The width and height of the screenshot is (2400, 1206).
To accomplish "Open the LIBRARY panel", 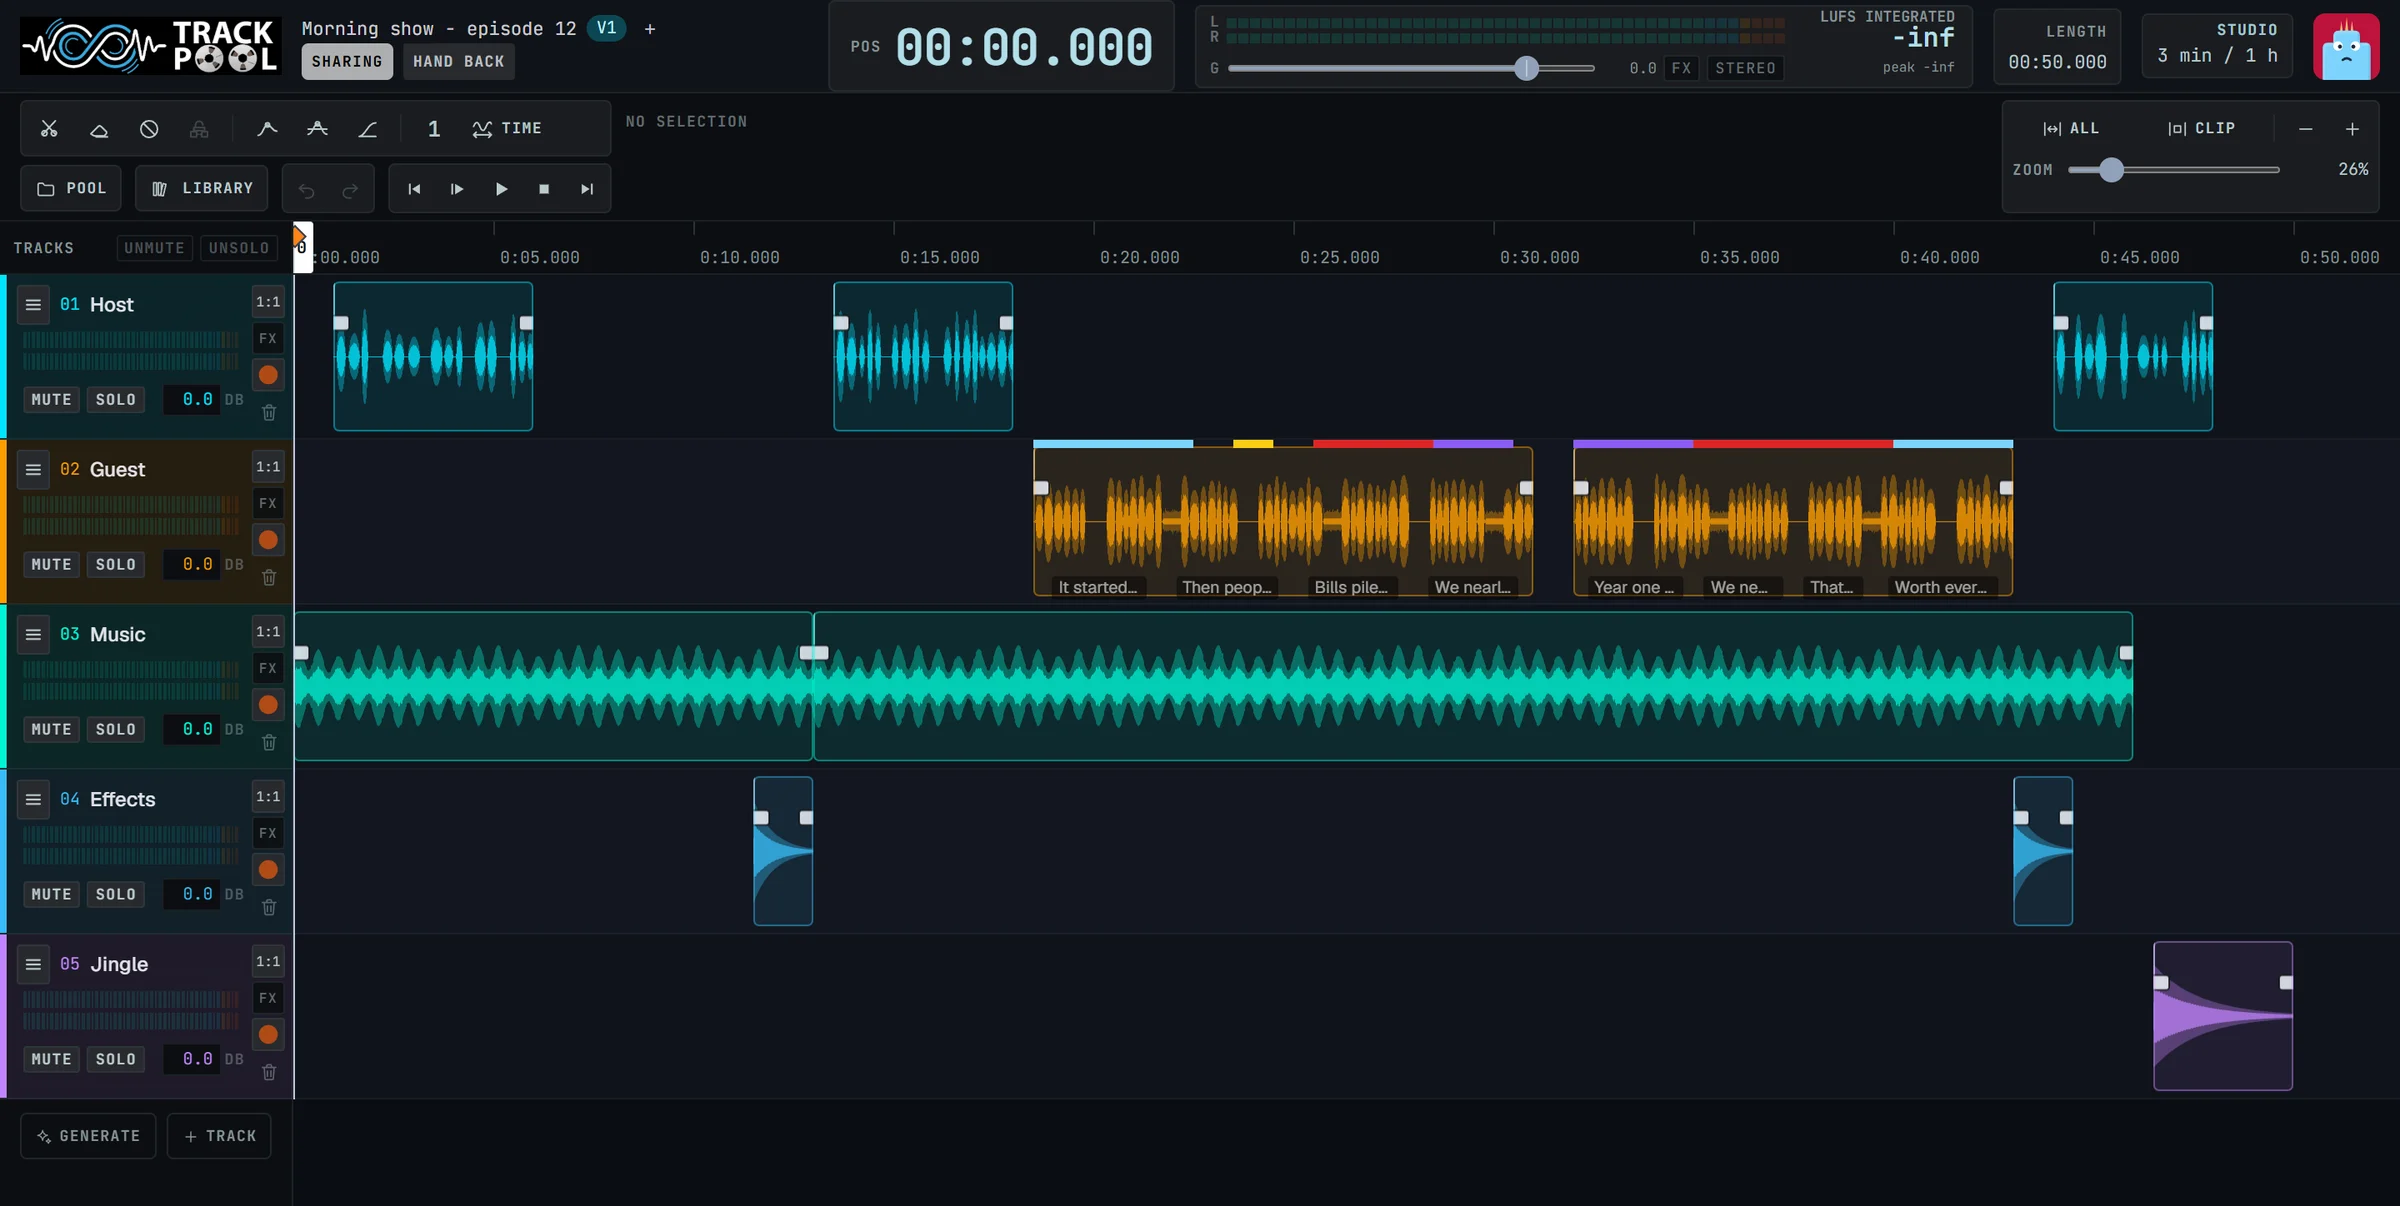I will pyautogui.click(x=202, y=189).
